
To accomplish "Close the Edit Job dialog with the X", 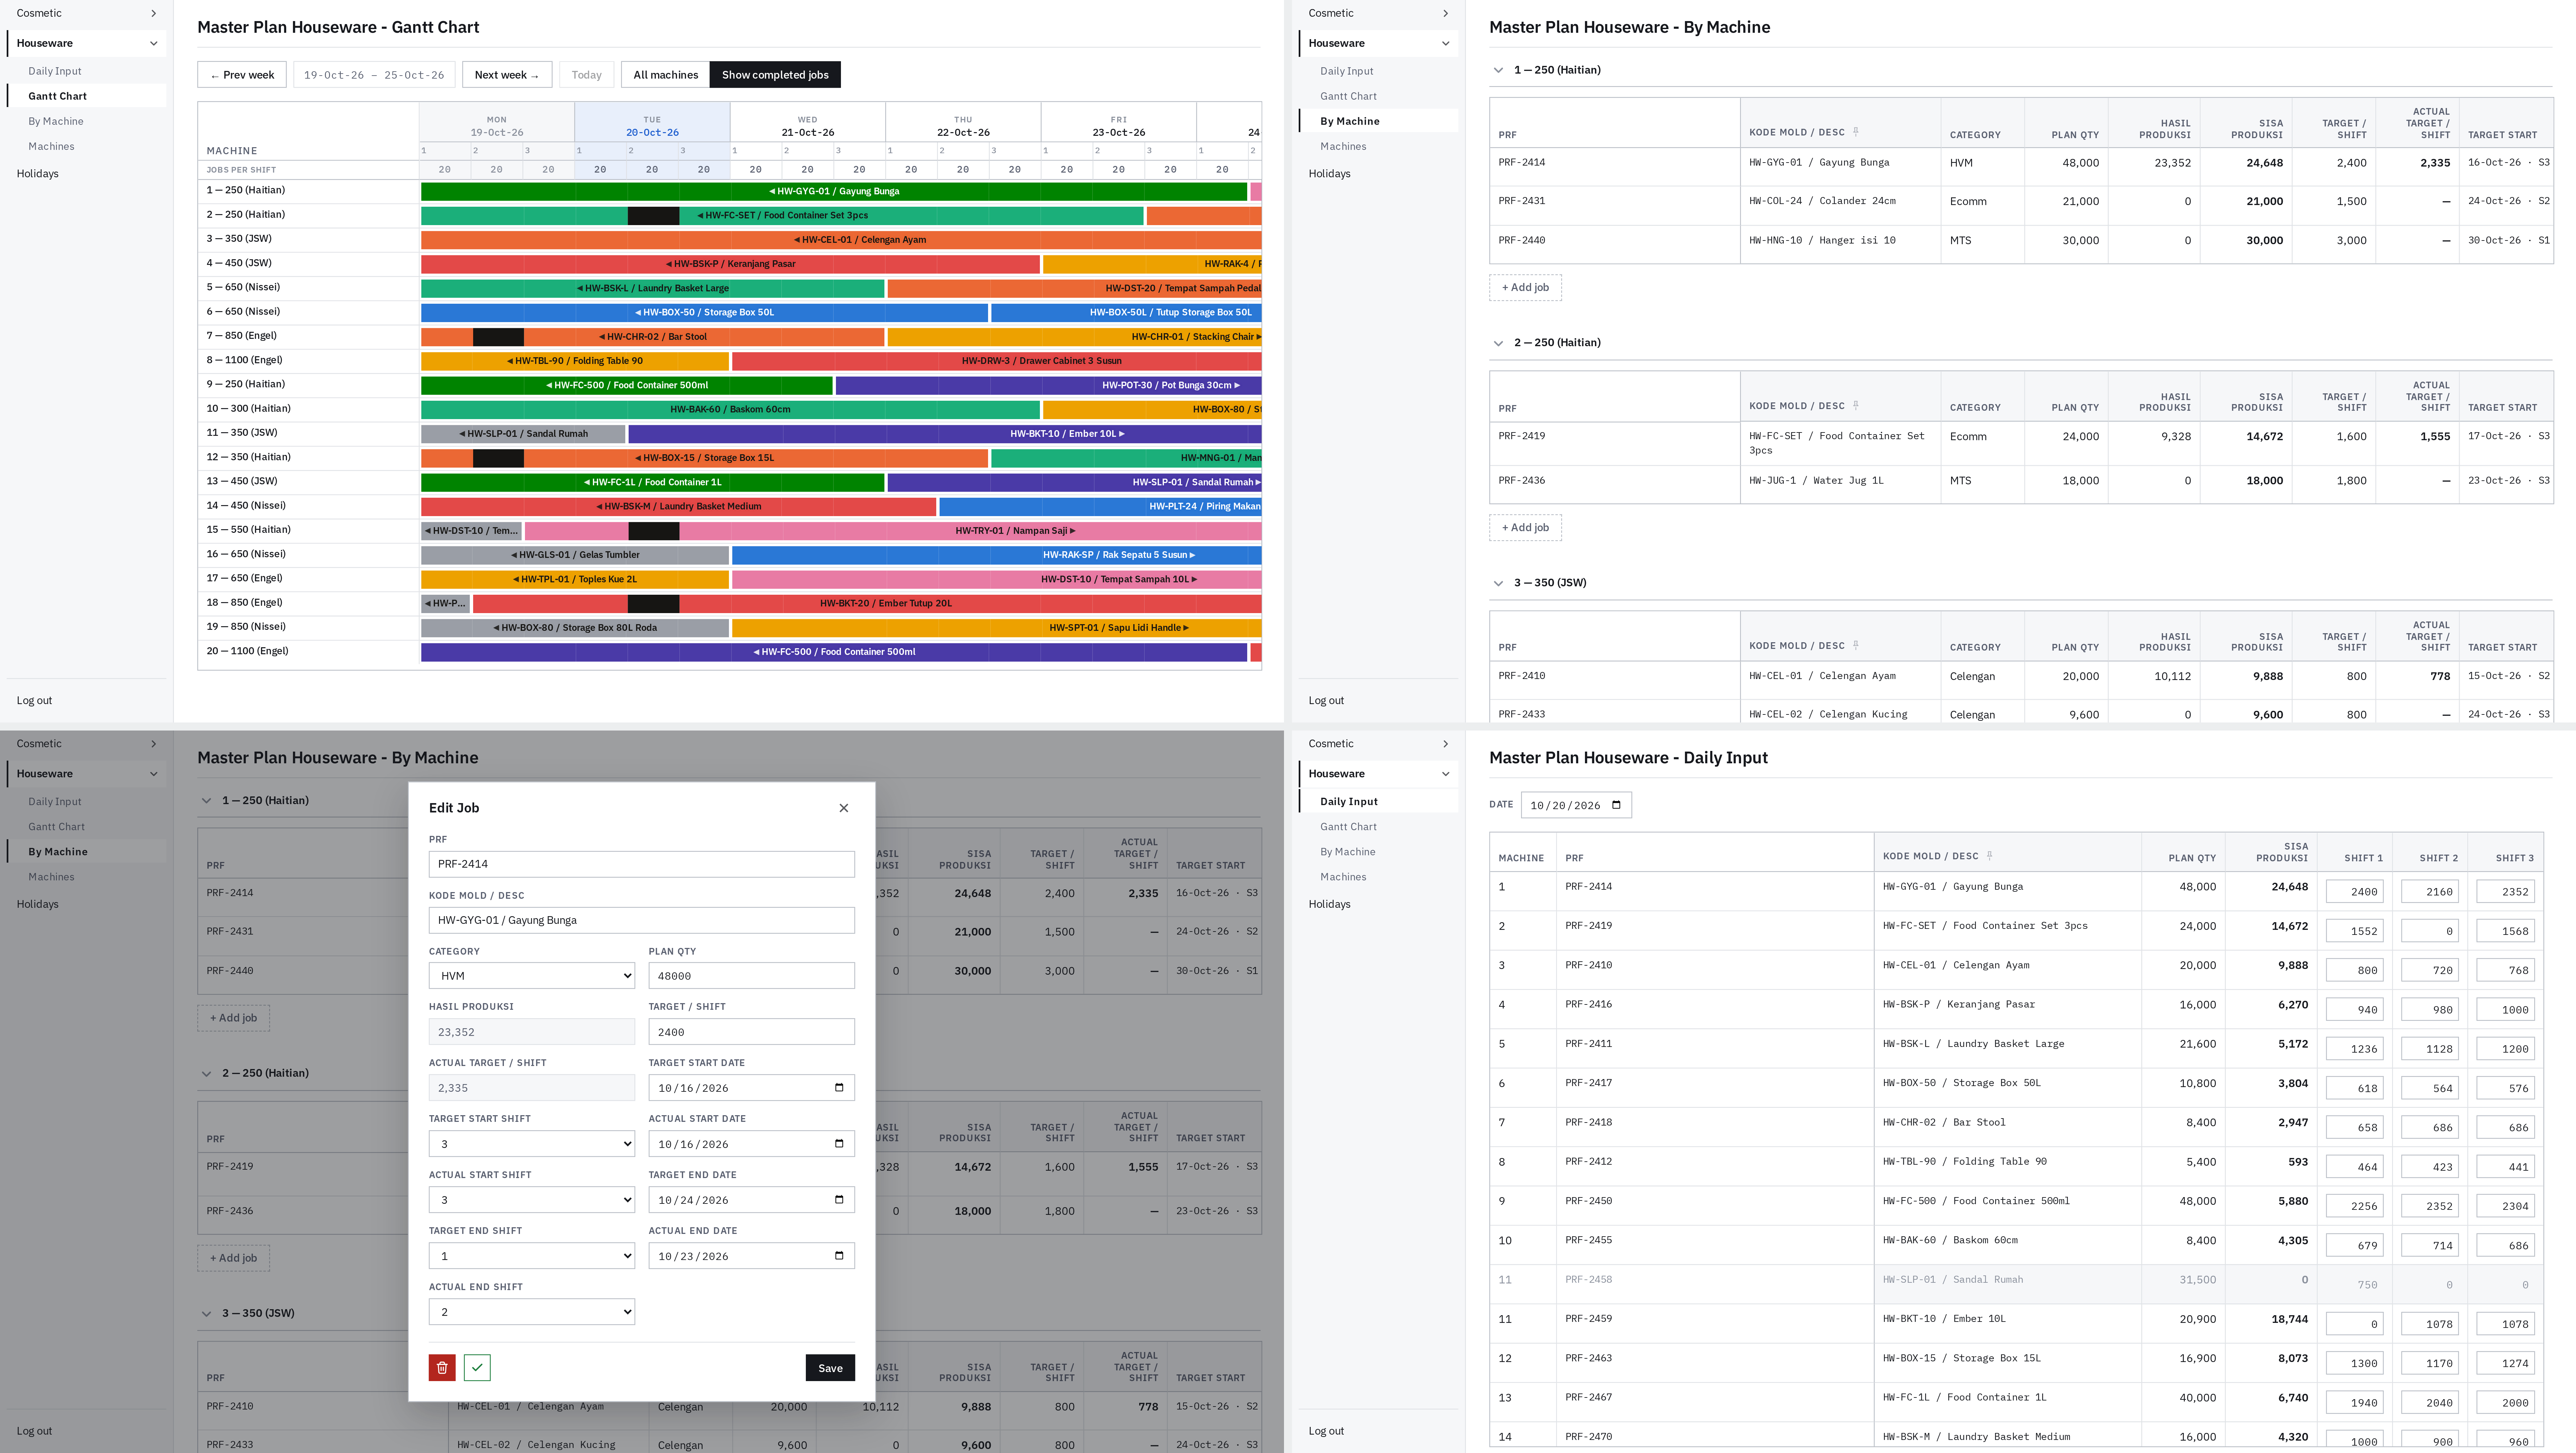I will (844, 808).
